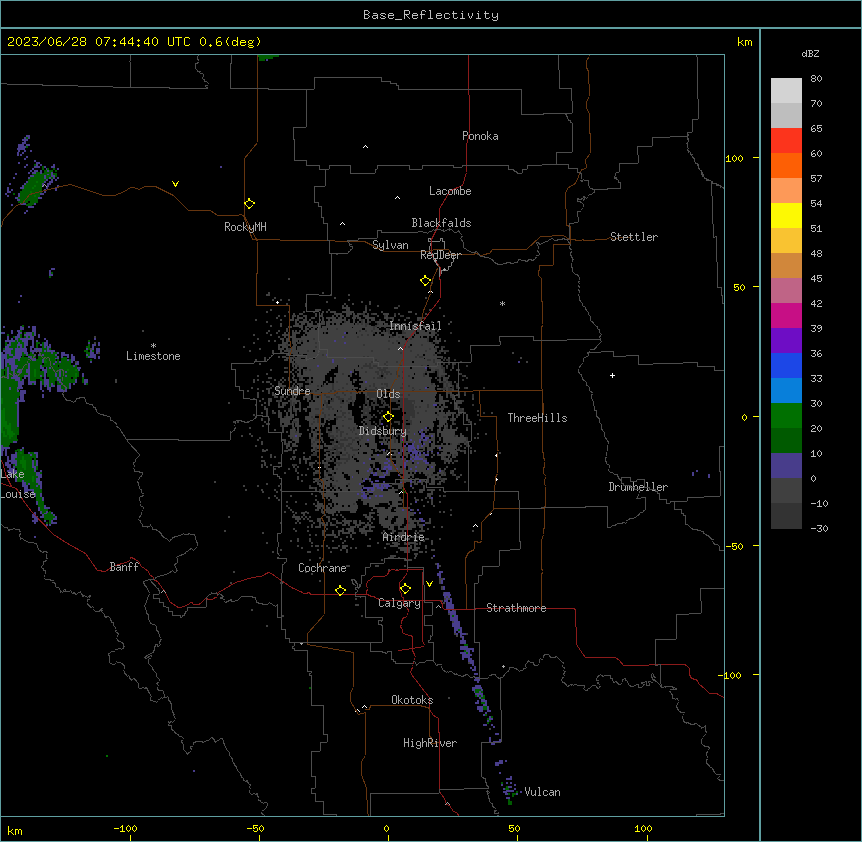Click the 50 tick on bottom axis
This screenshot has width=862, height=842.
[514, 828]
